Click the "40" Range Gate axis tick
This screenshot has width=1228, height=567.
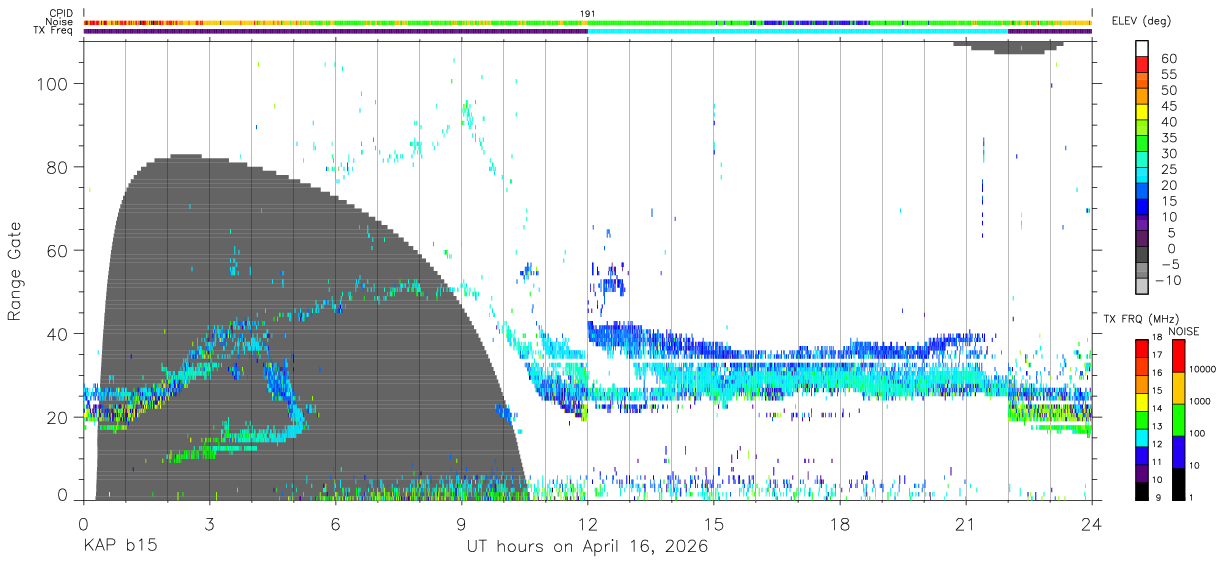click(59, 334)
